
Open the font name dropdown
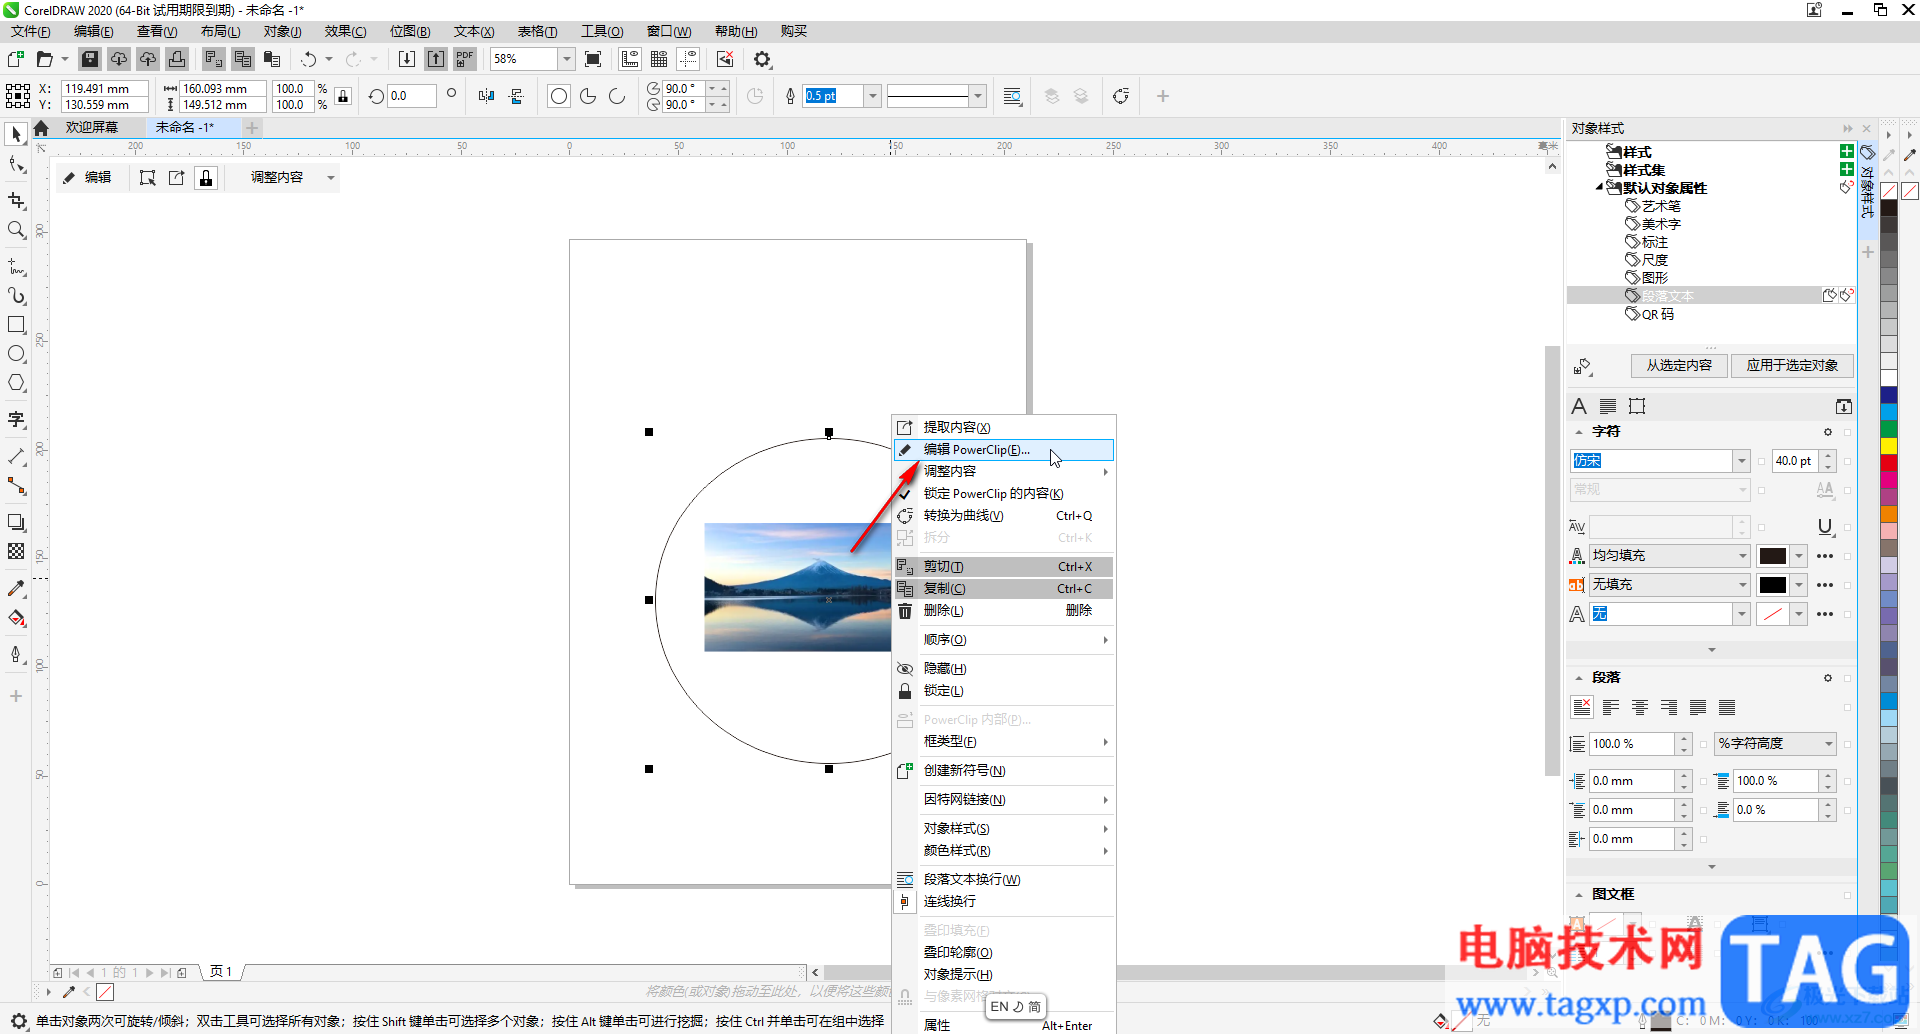tap(1741, 461)
